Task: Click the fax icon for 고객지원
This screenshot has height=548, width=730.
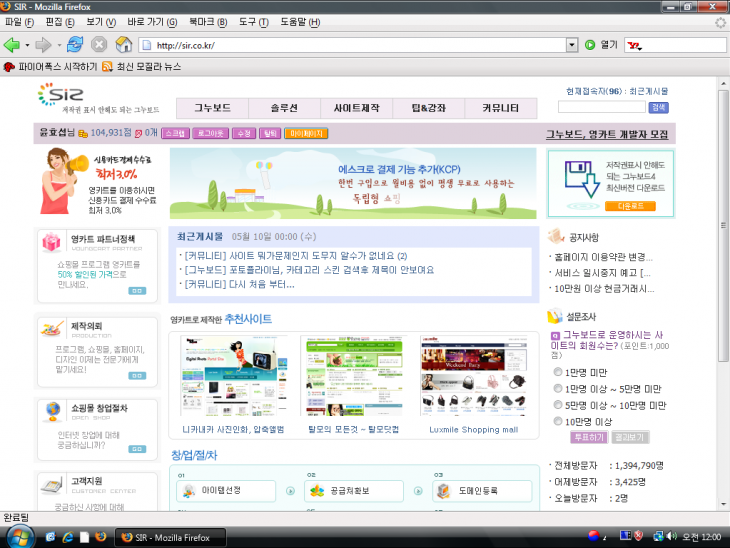Action: click(x=52, y=486)
